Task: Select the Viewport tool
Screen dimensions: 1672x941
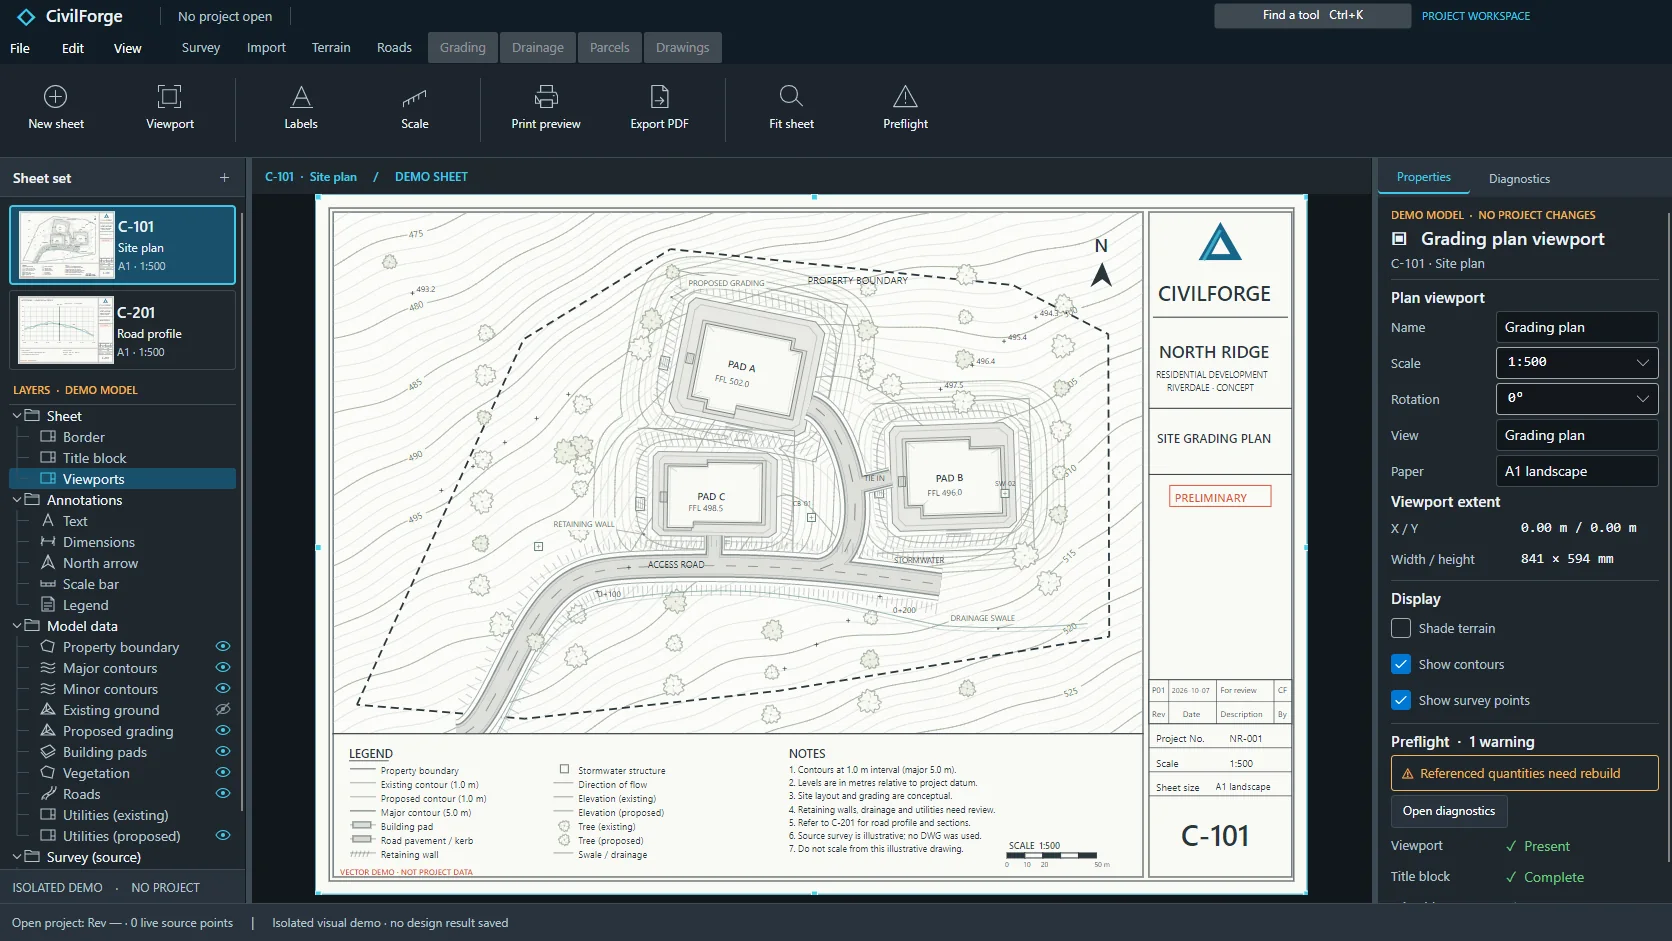Action: click(170, 108)
